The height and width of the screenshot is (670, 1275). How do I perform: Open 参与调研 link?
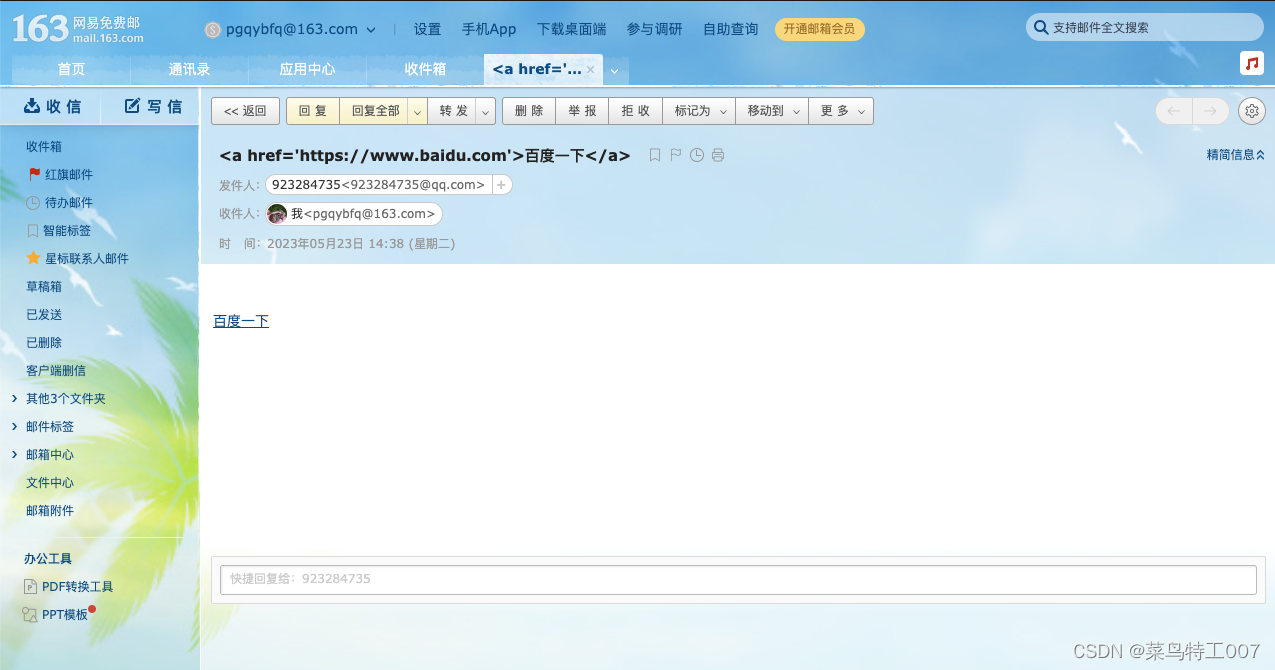(655, 30)
